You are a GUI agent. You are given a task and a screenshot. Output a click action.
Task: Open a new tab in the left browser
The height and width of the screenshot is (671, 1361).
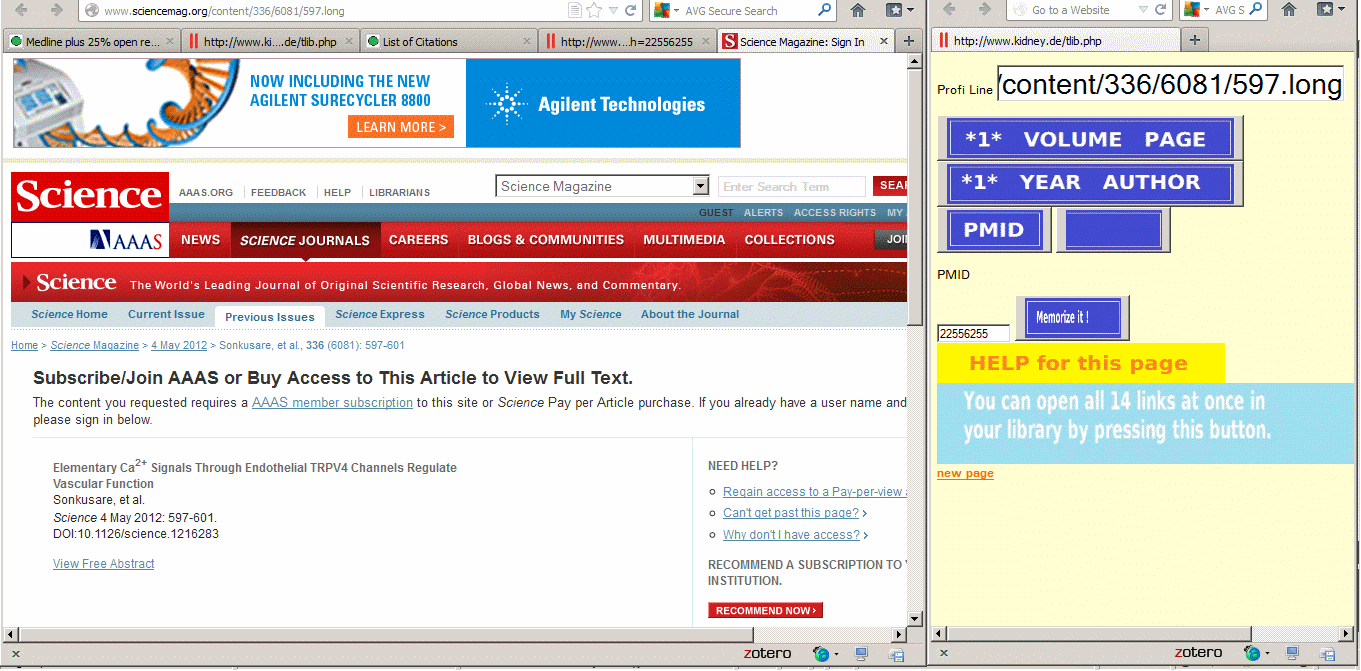[908, 41]
